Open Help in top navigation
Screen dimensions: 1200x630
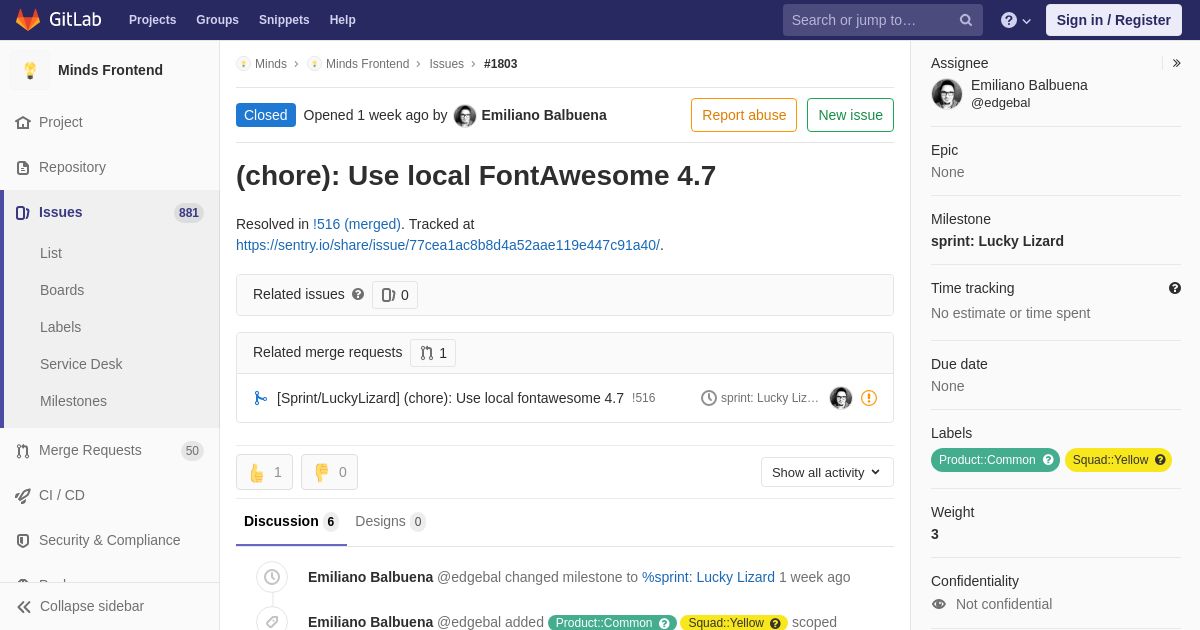(343, 20)
